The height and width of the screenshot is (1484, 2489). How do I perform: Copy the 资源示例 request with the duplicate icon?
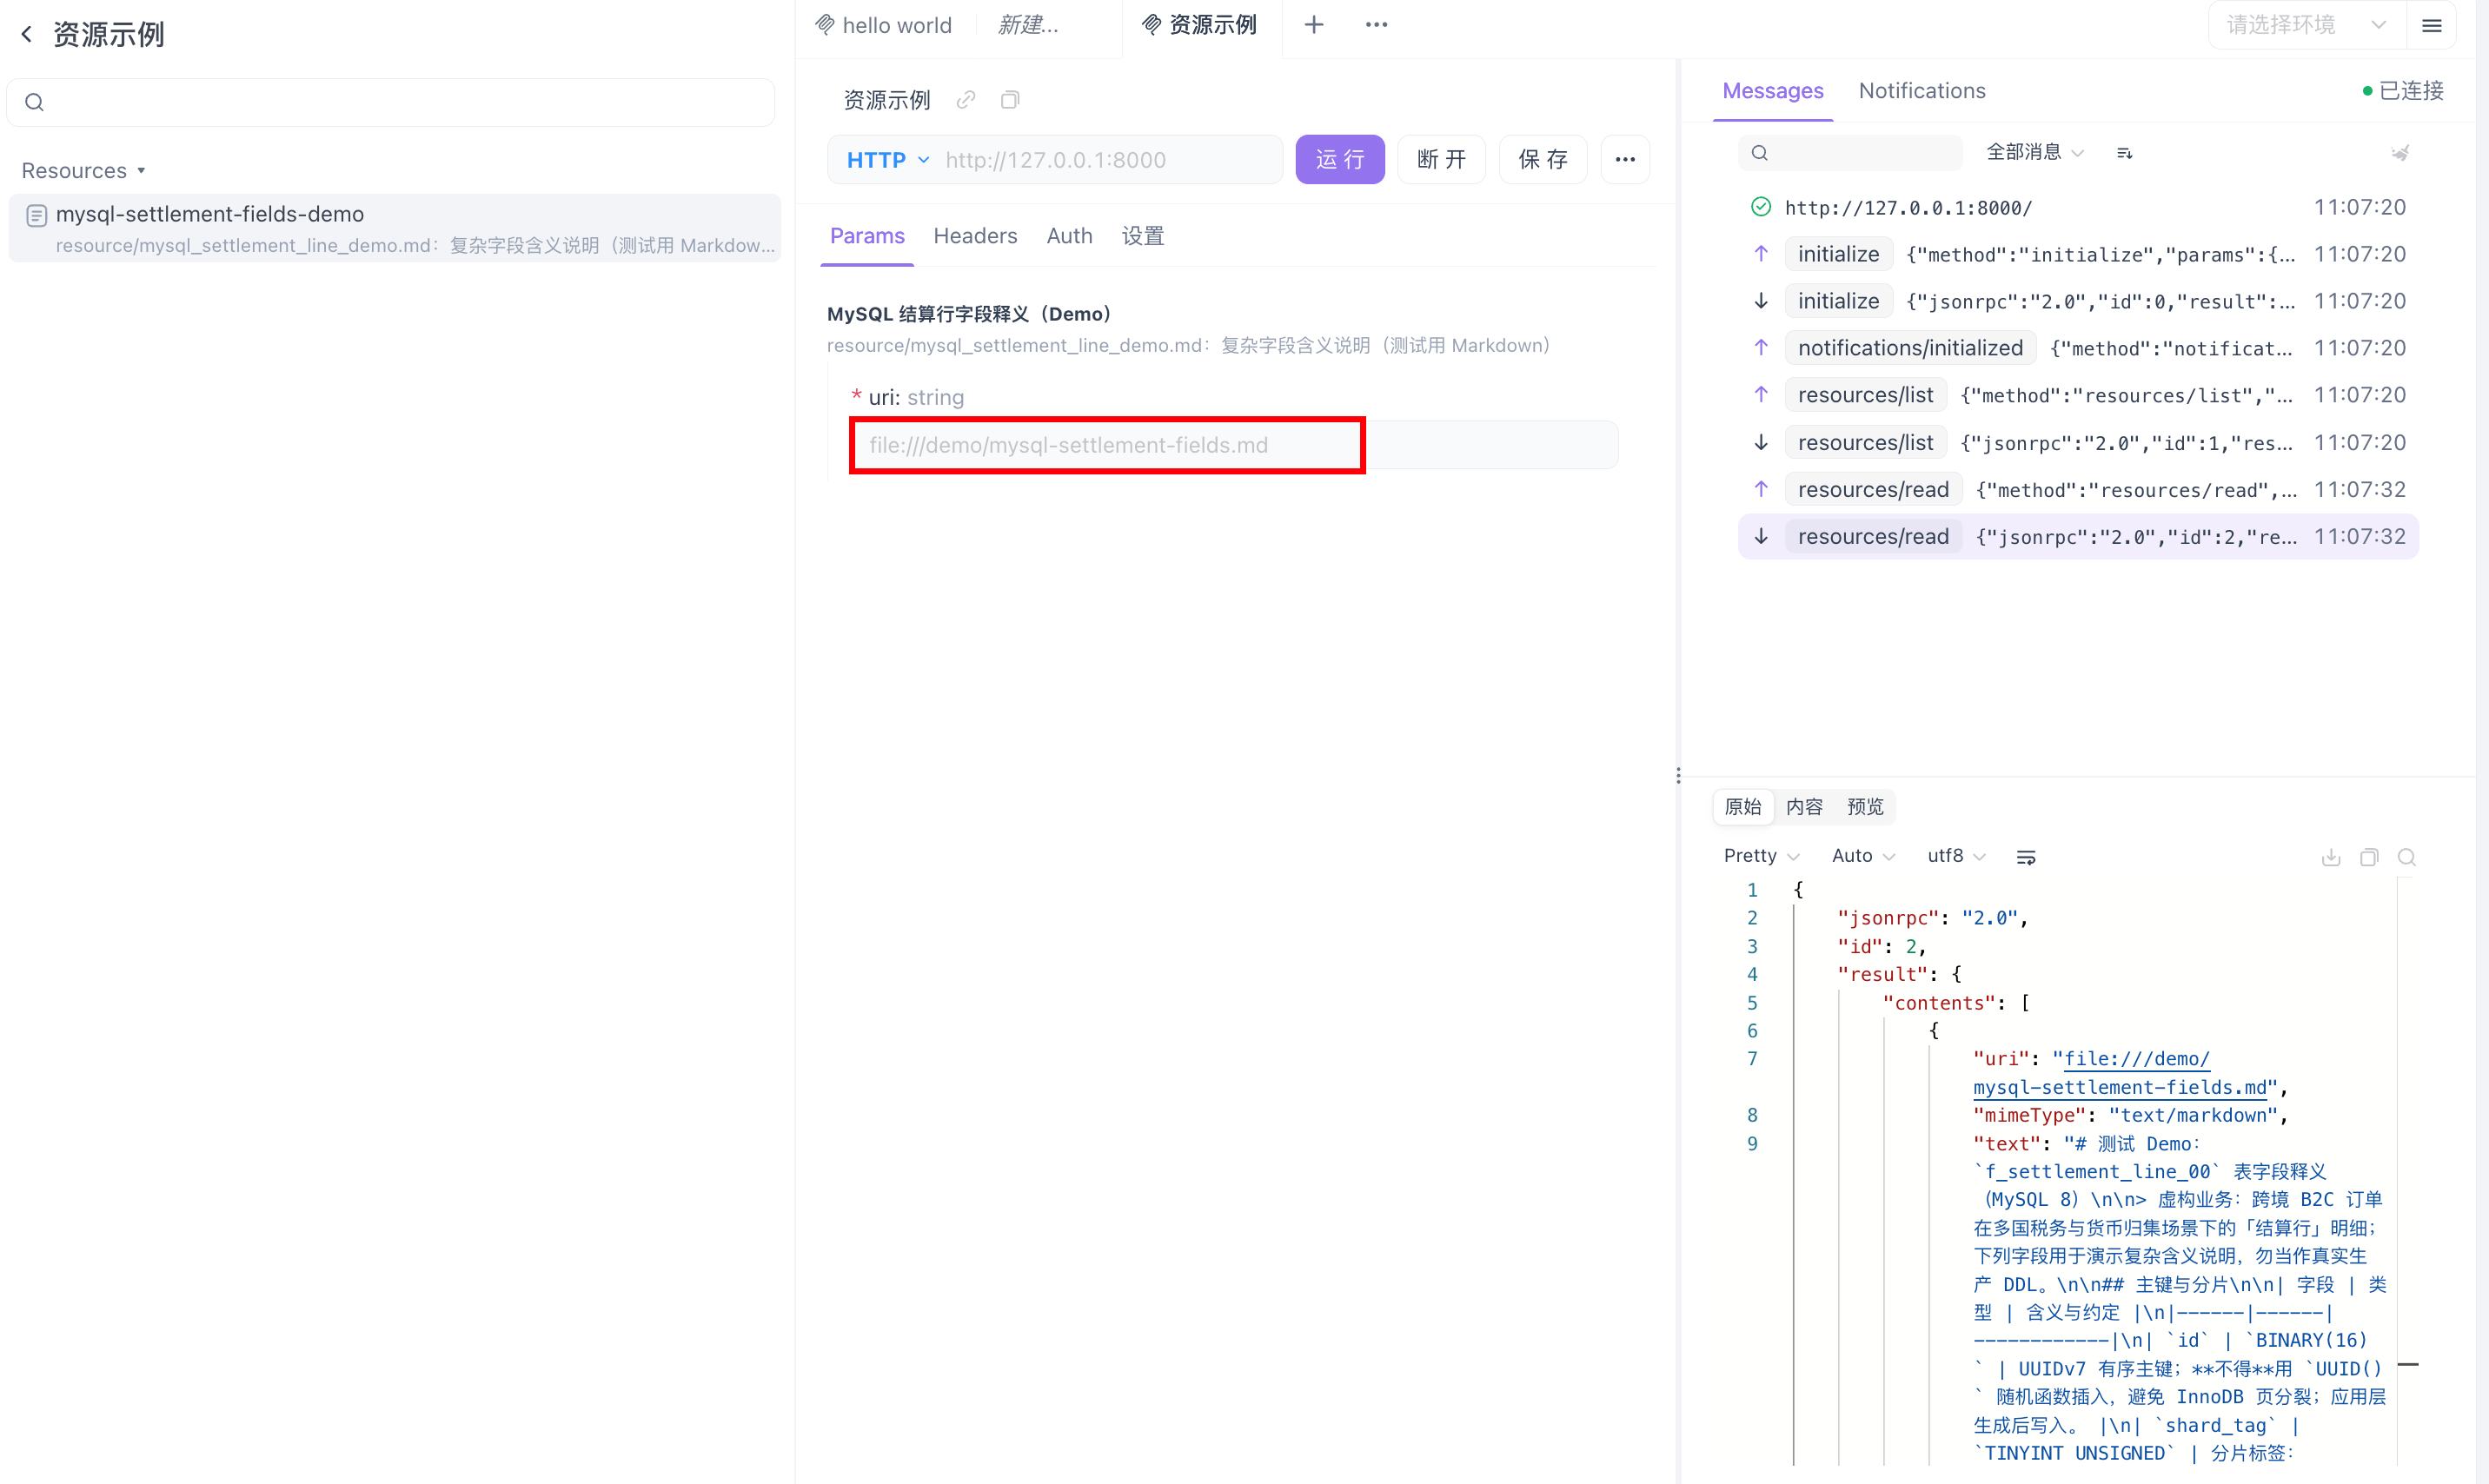point(1010,99)
